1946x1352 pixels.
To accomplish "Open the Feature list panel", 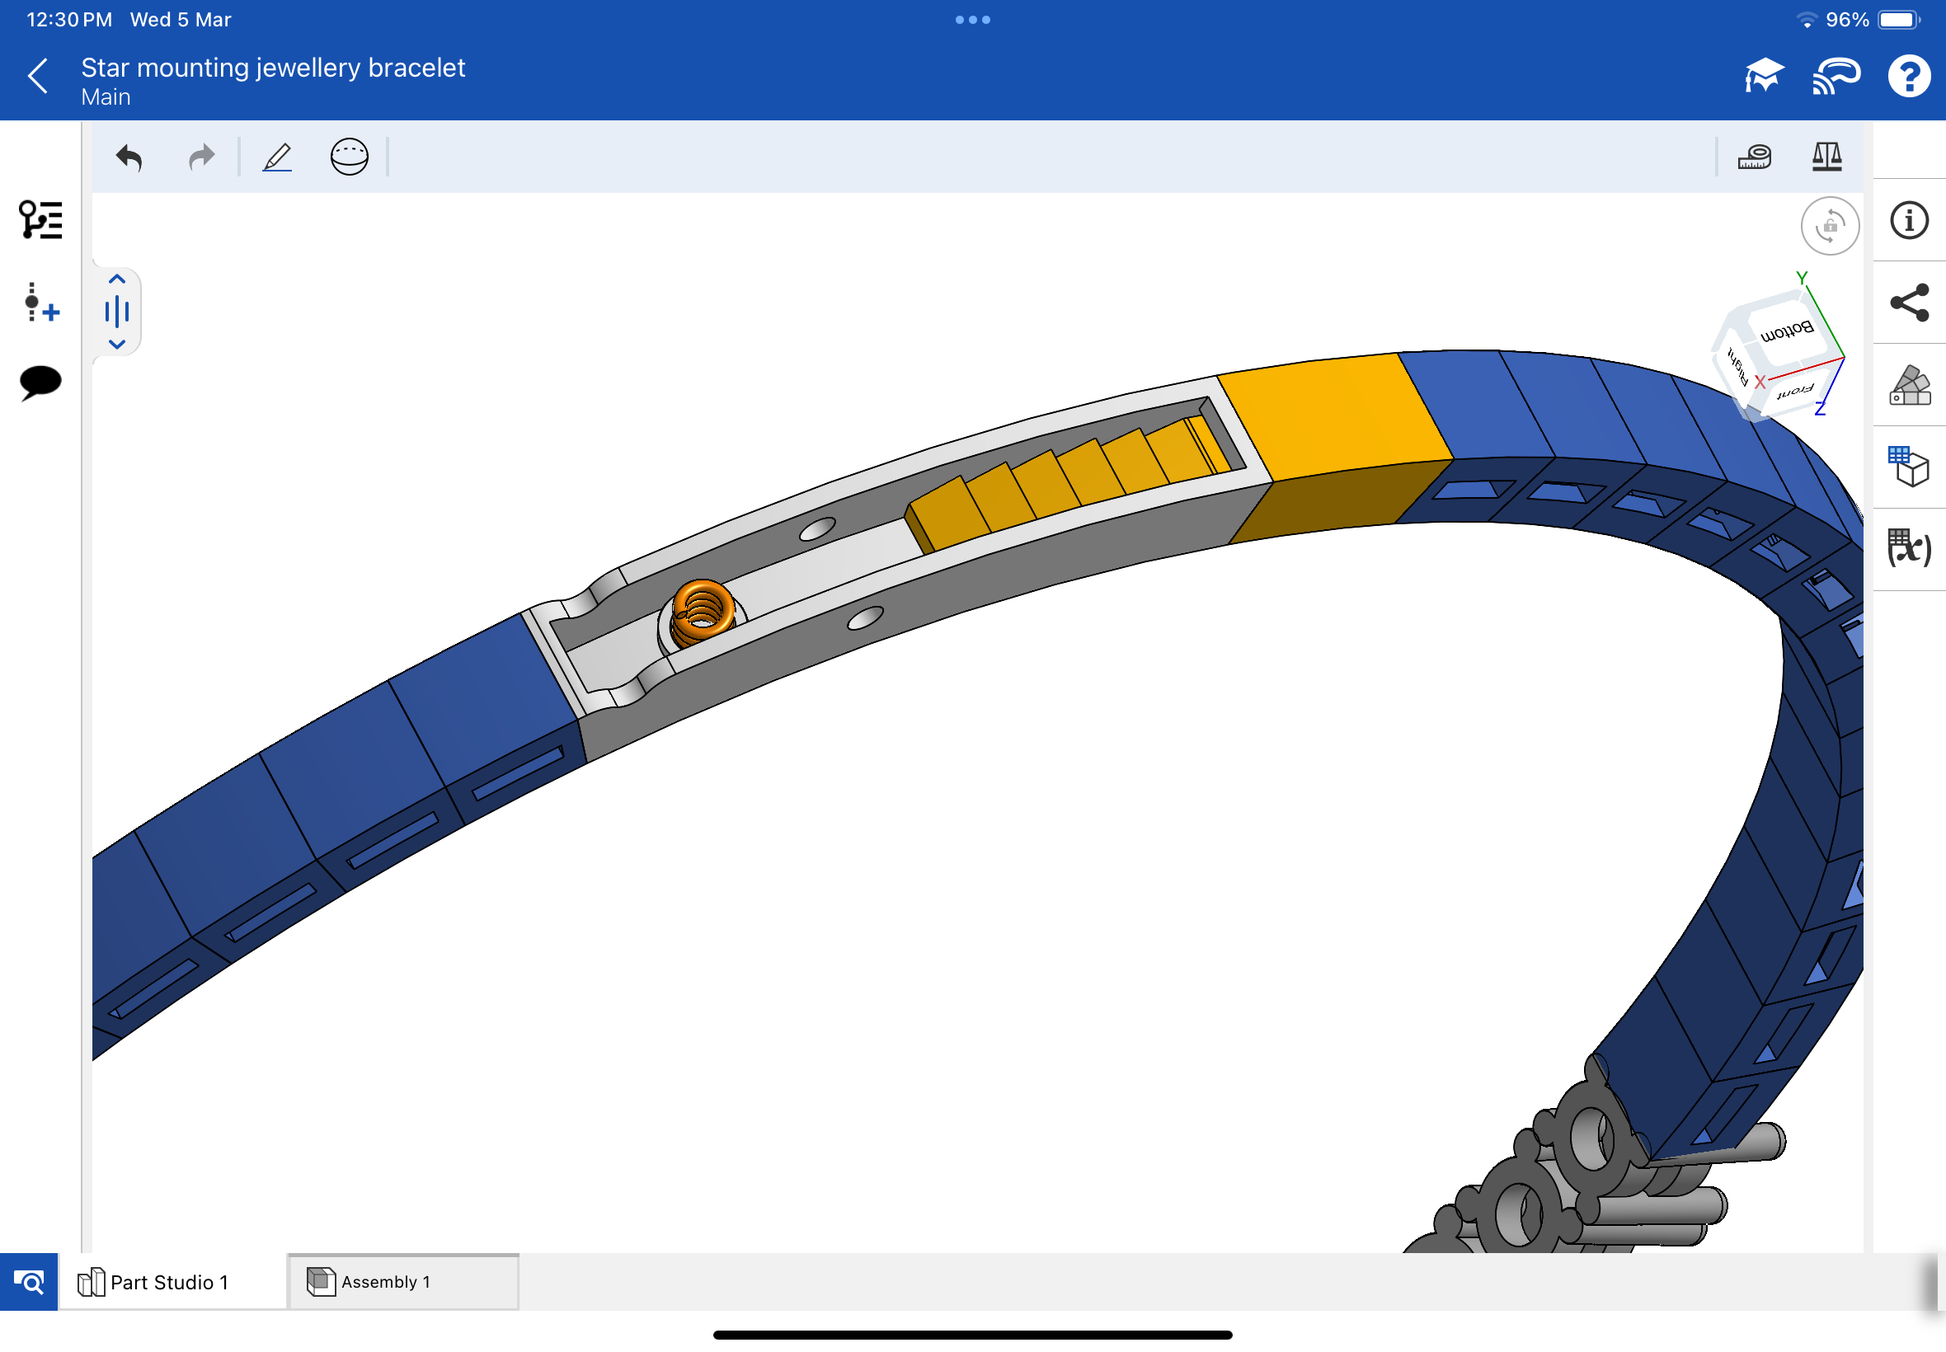I will [x=40, y=220].
